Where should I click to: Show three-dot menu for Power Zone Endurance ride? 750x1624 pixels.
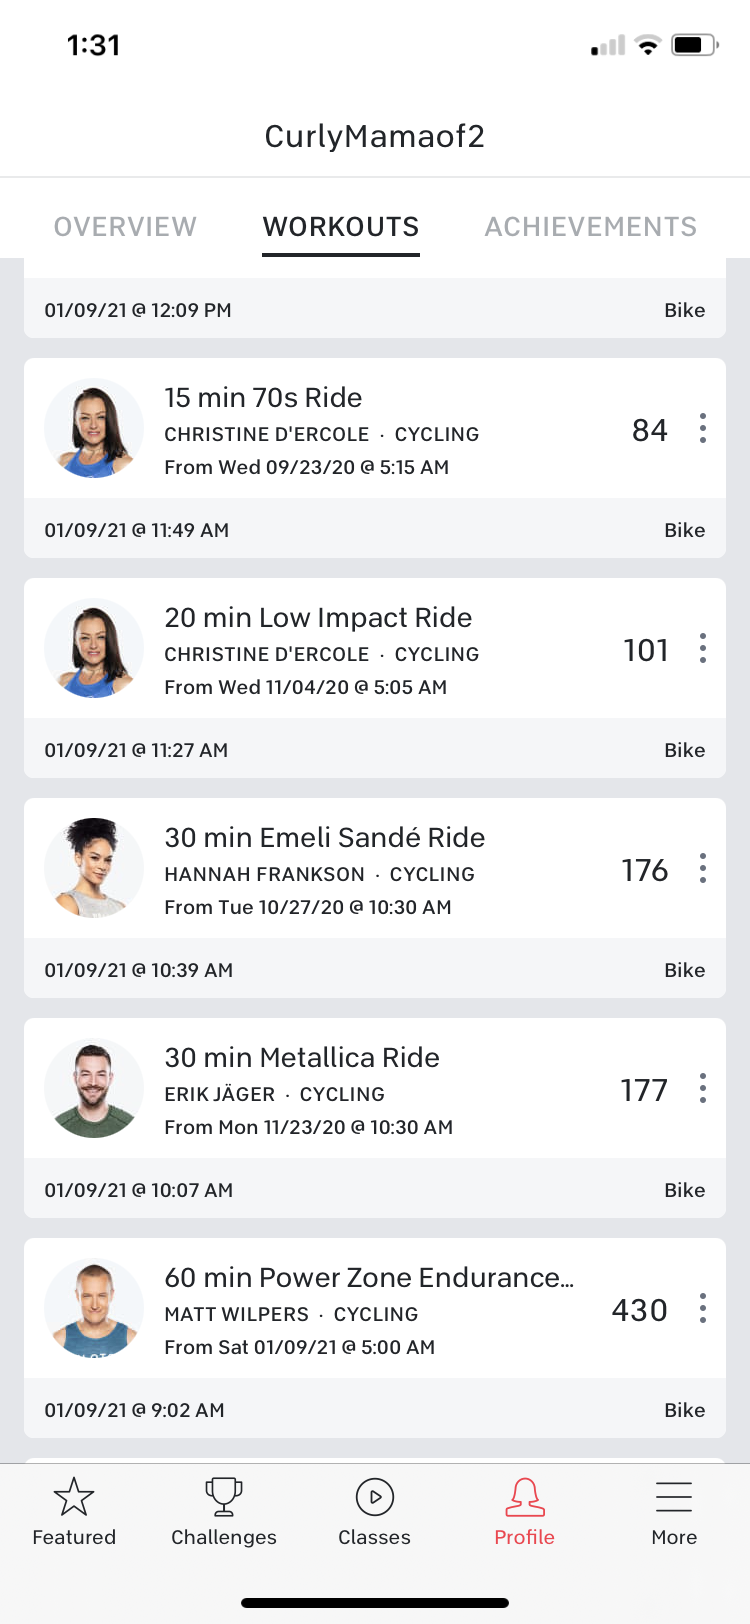pyautogui.click(x=703, y=1308)
